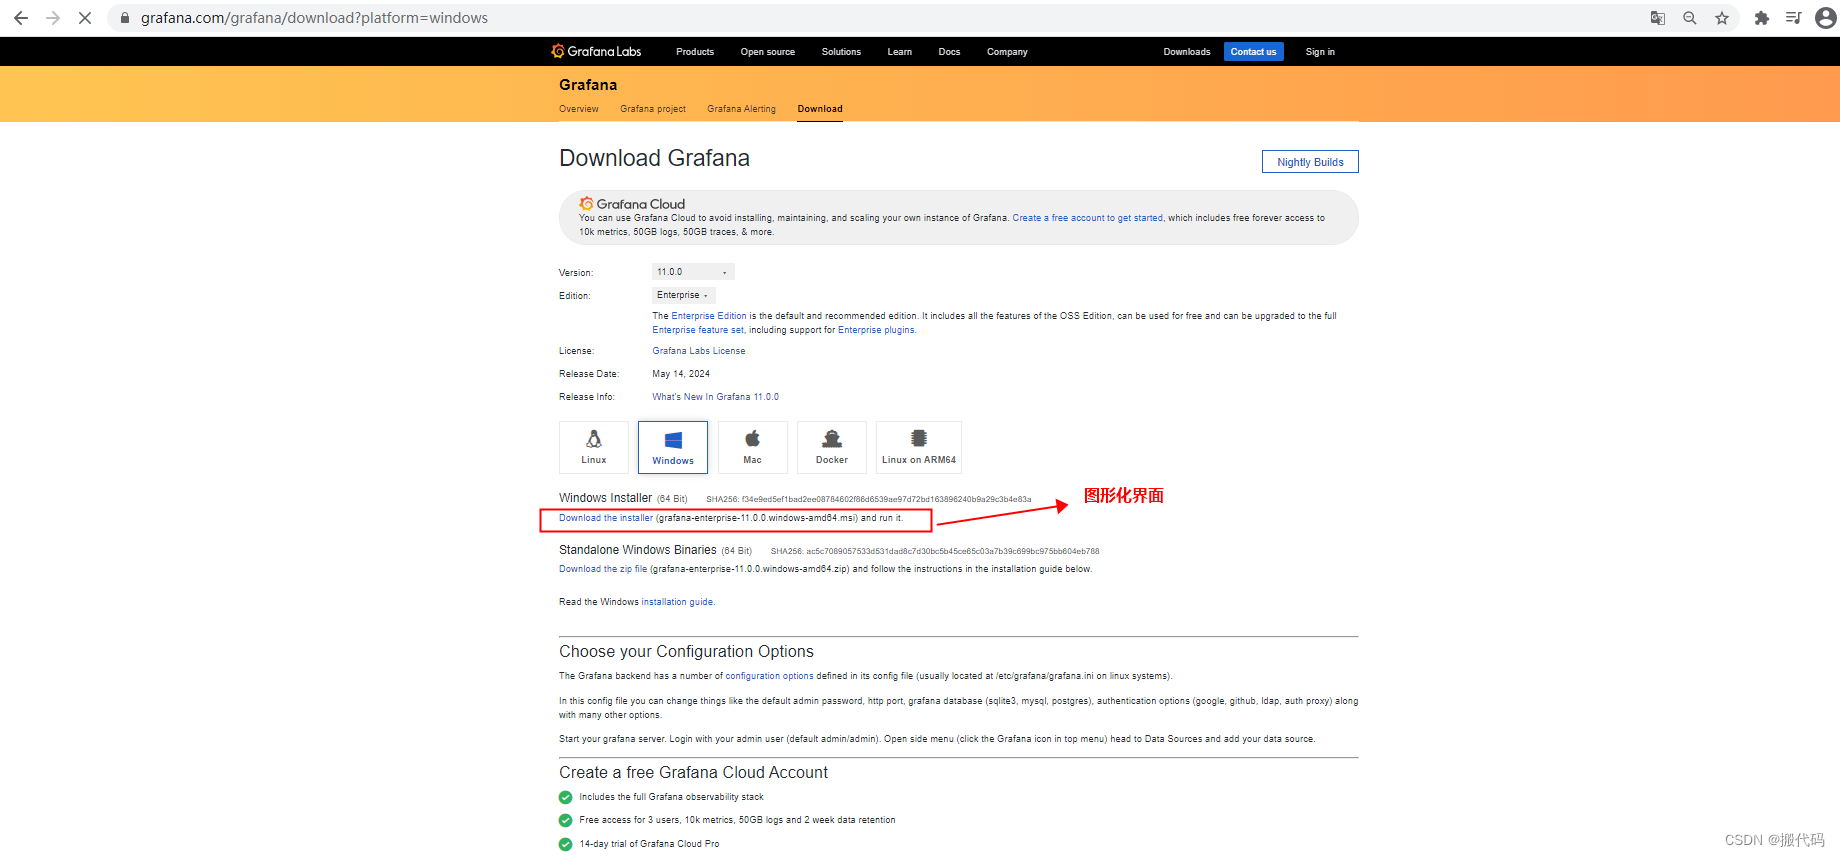1840x857 pixels.
Task: Click the Grafana Labs logo
Action: pyautogui.click(x=596, y=51)
